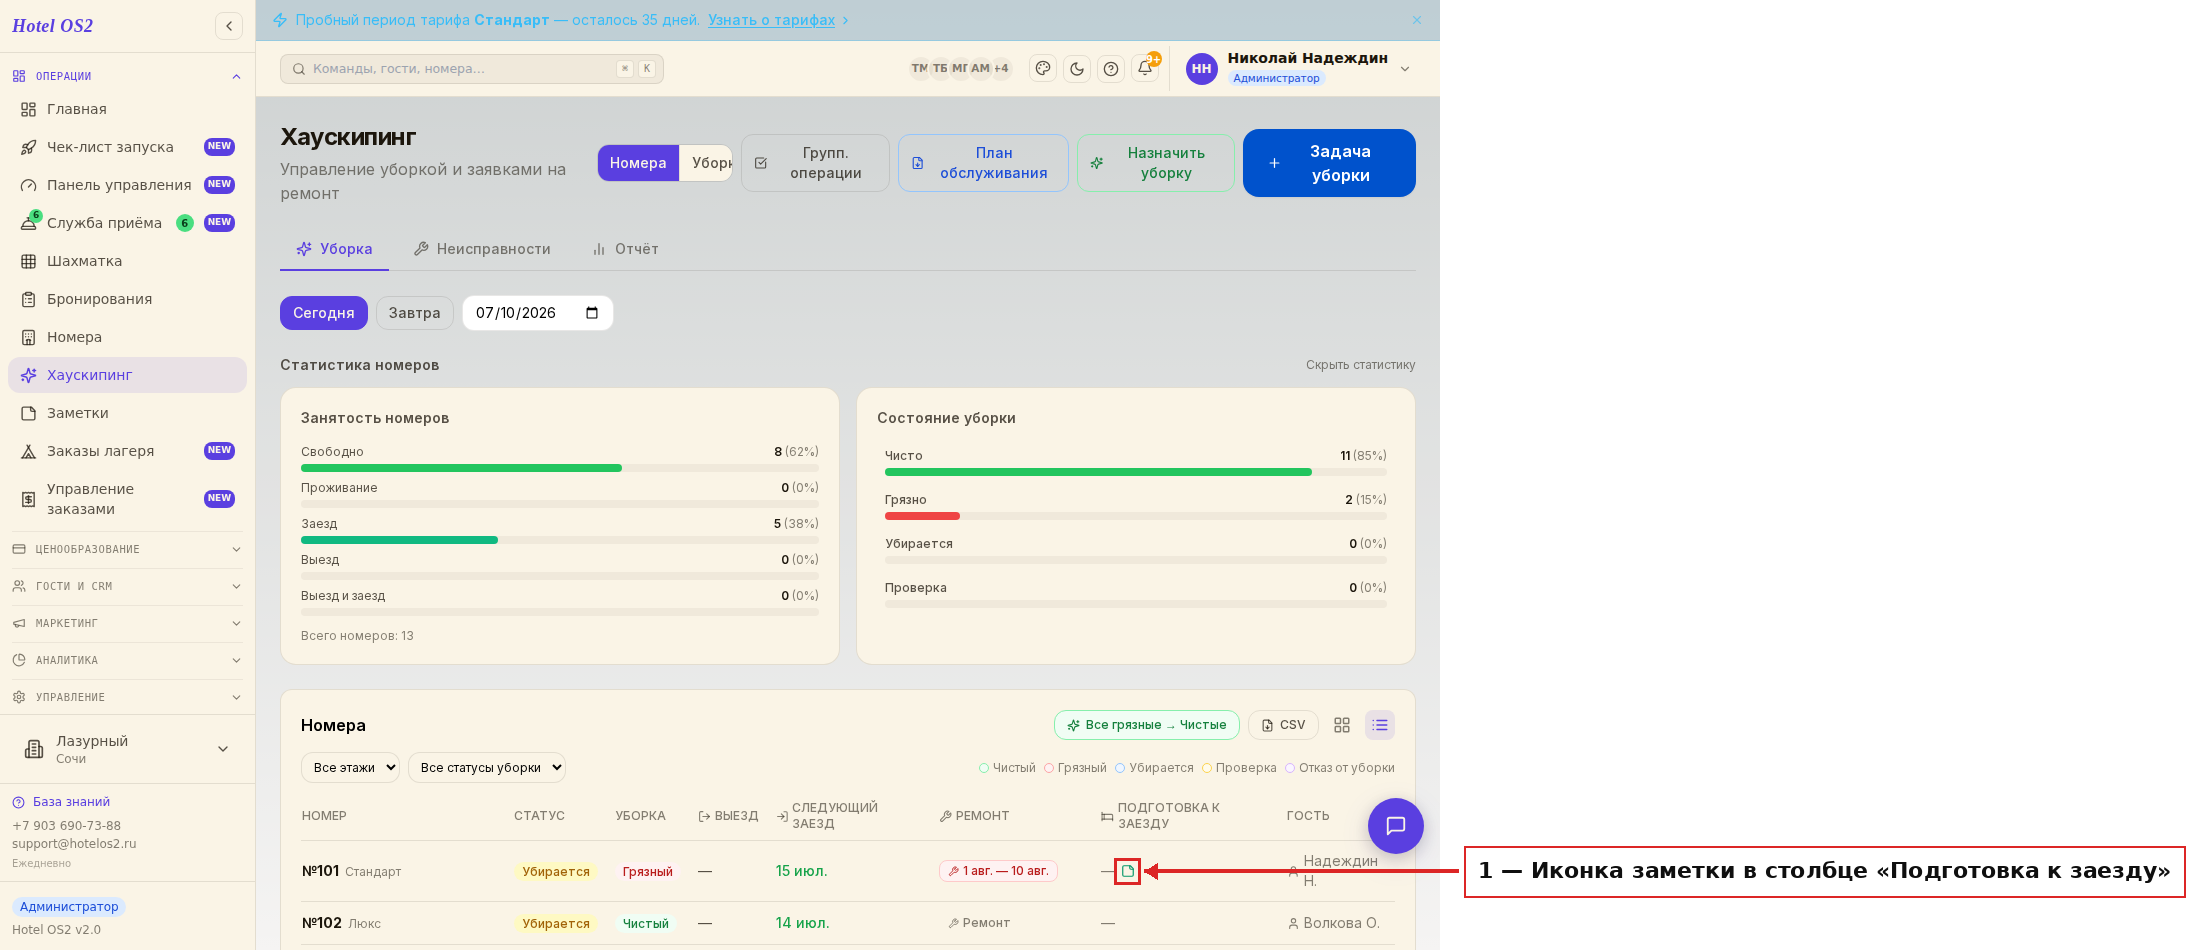Switch rooms to list view icon
The height and width of the screenshot is (950, 2209).
click(x=1380, y=725)
